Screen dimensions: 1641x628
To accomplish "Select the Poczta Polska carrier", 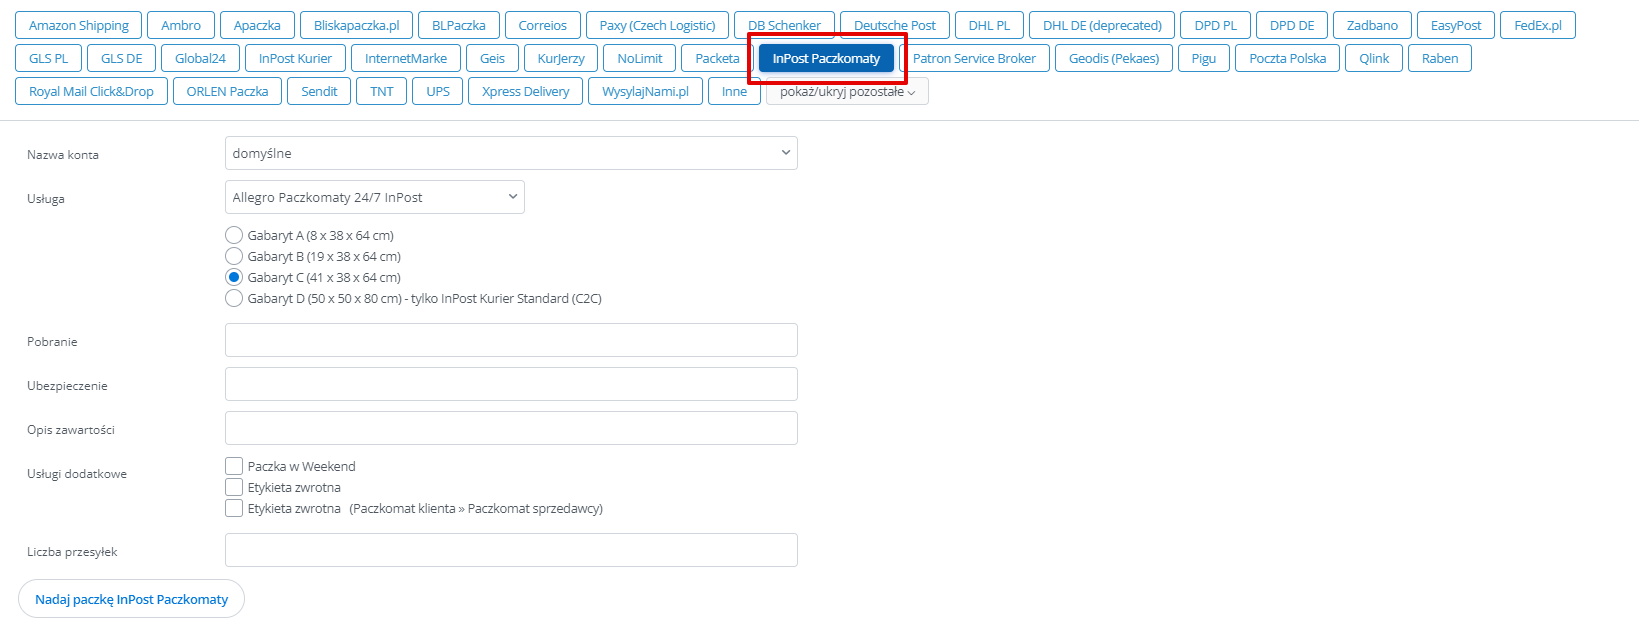I will point(1287,58).
